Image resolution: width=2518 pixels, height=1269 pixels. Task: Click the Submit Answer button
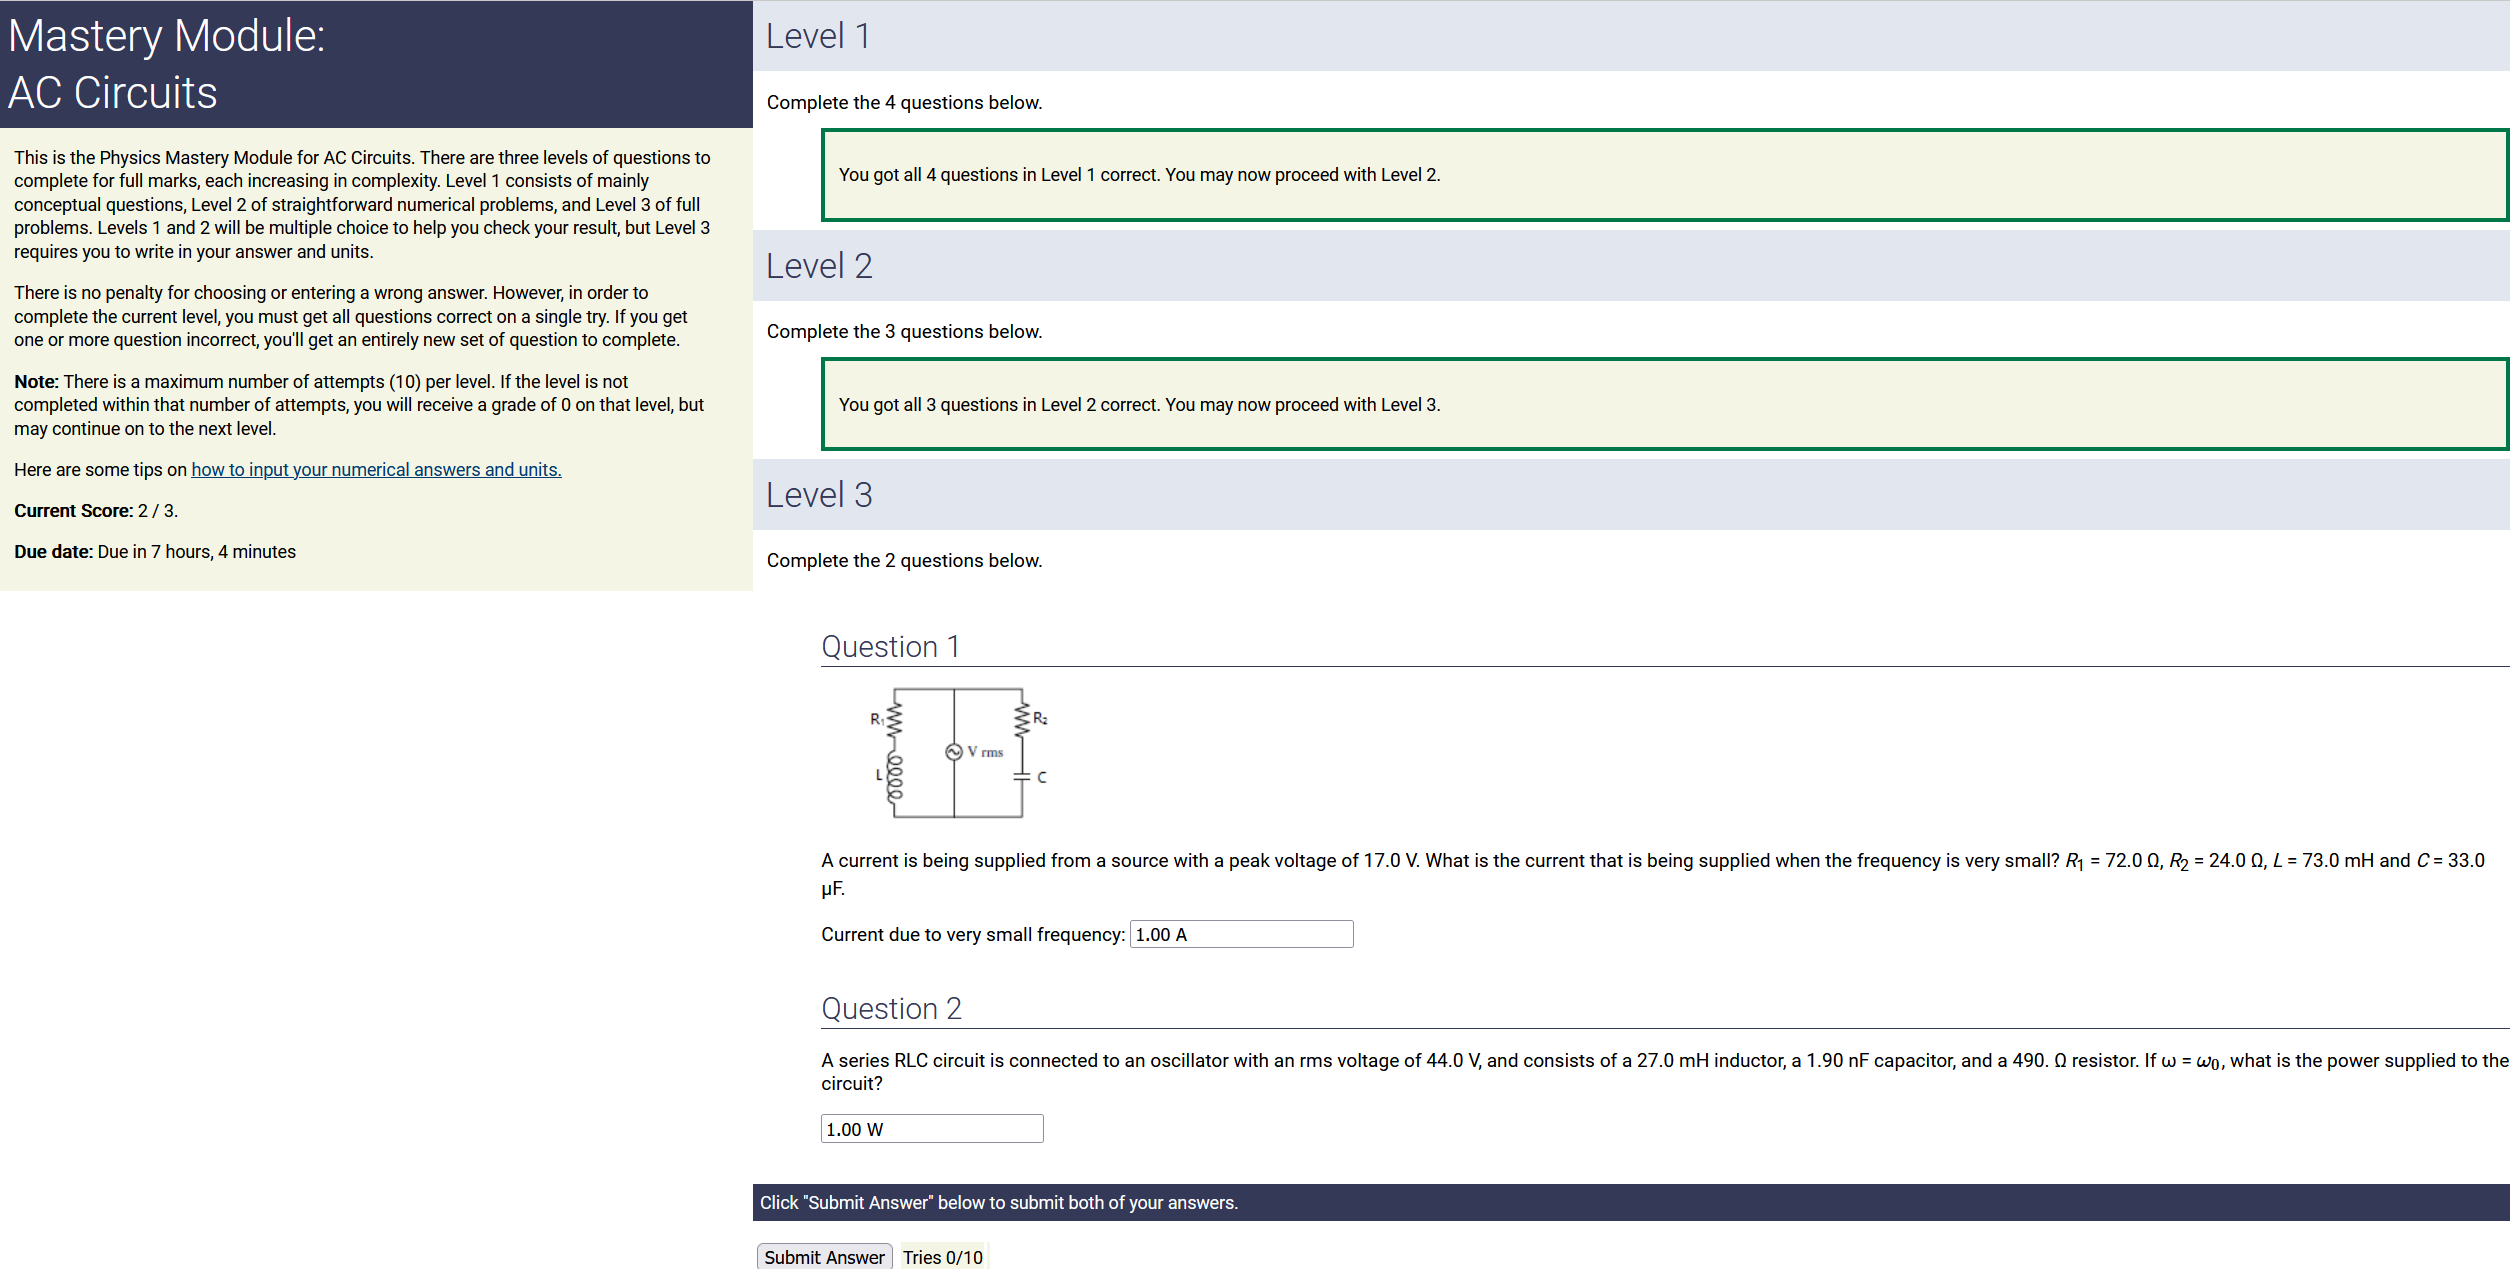tap(823, 1256)
